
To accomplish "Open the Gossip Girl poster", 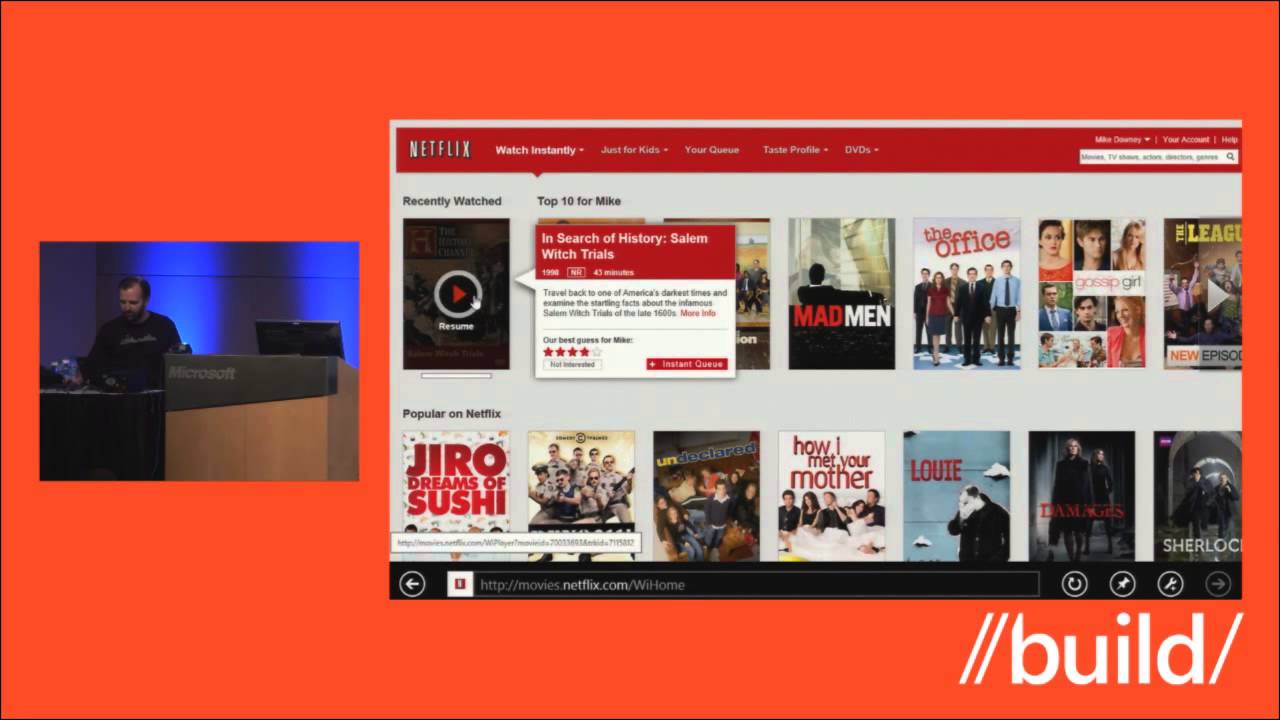I will click(1092, 294).
